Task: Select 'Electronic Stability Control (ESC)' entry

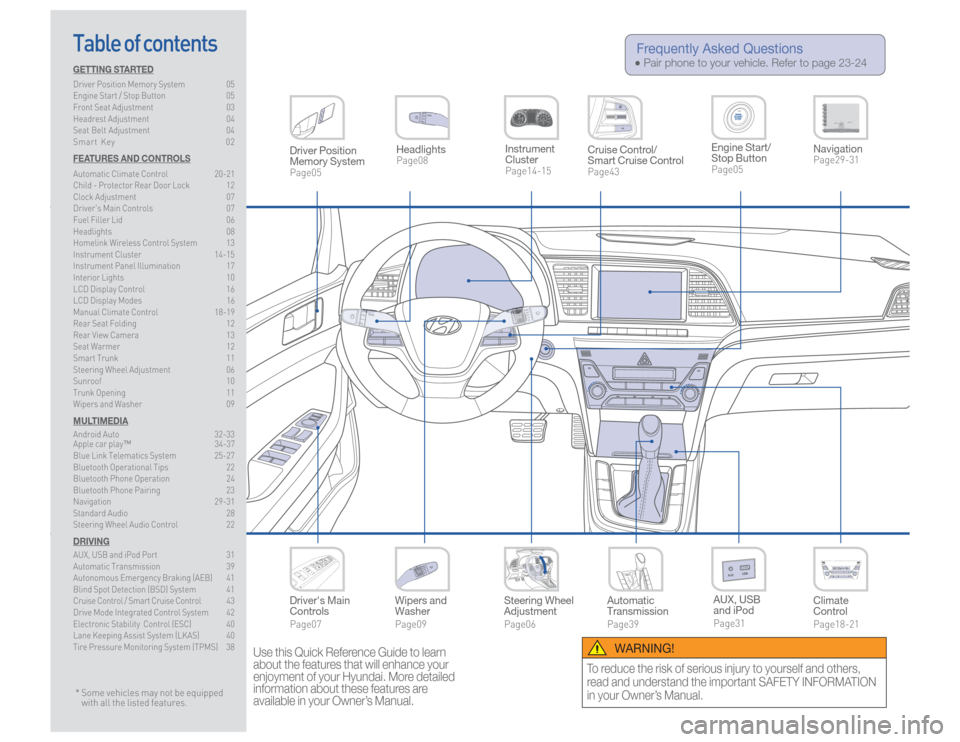Action: pyautogui.click(x=154, y=624)
